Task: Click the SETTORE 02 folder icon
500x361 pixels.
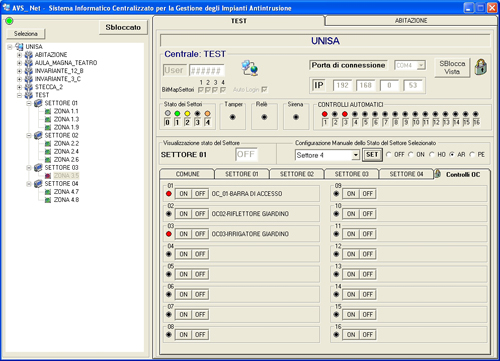Action: [x=38, y=135]
